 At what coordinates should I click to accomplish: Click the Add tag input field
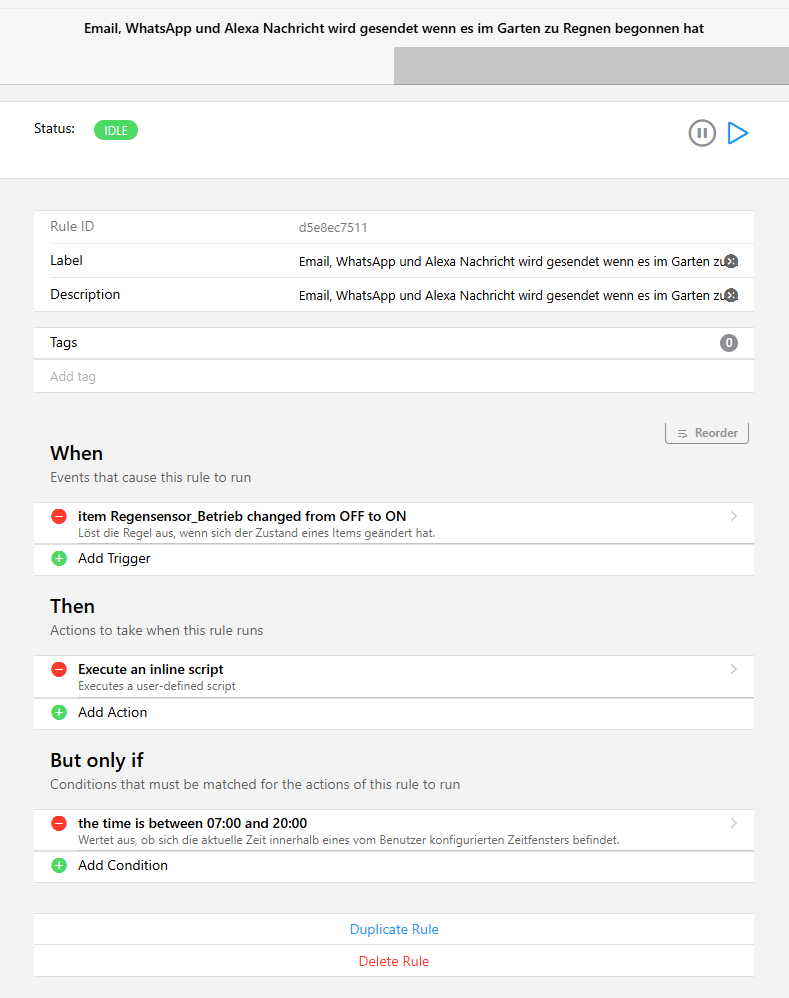(390, 377)
